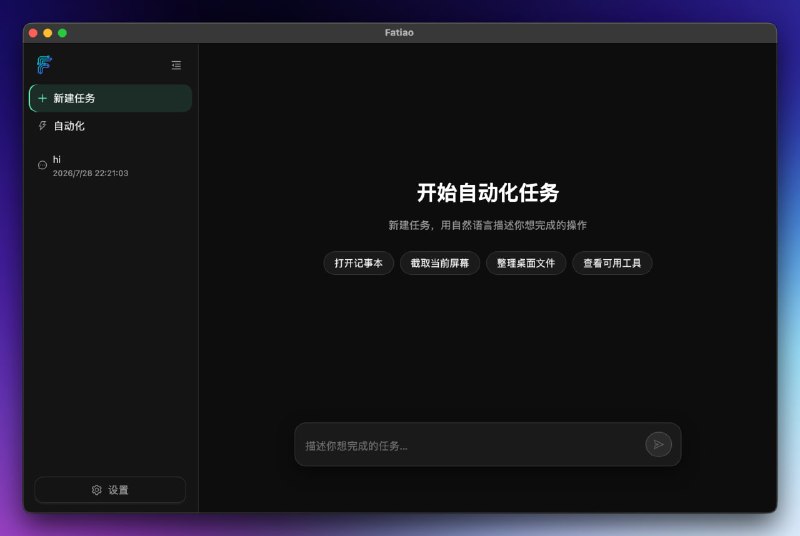Click the plus icon beside 新建任务
The height and width of the screenshot is (536, 800).
coord(43,98)
